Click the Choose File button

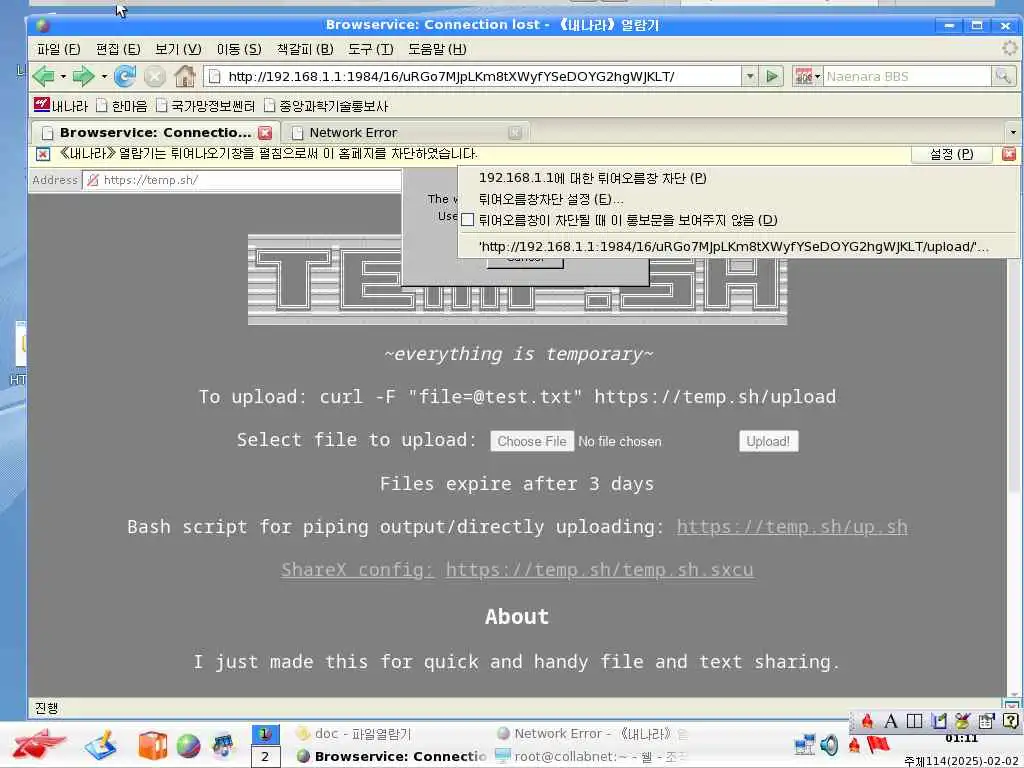(x=532, y=441)
